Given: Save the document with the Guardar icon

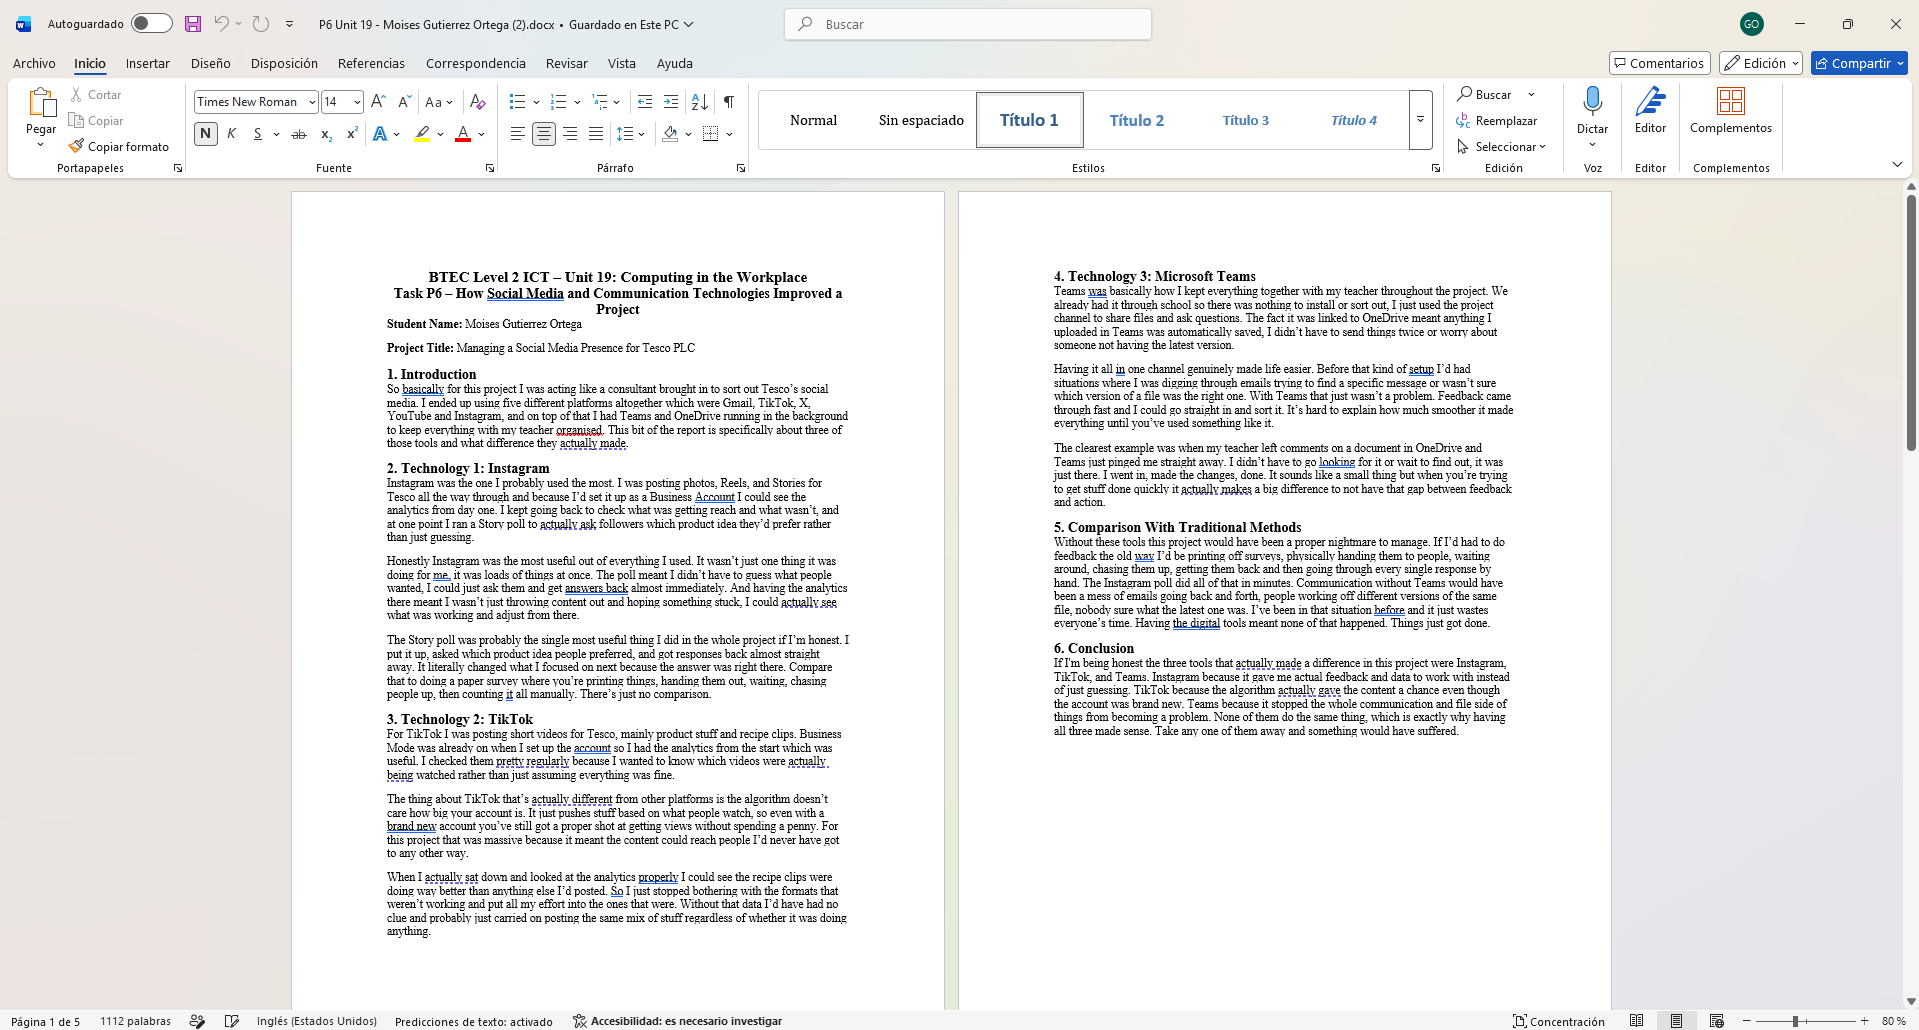Looking at the screenshot, I should (193, 24).
